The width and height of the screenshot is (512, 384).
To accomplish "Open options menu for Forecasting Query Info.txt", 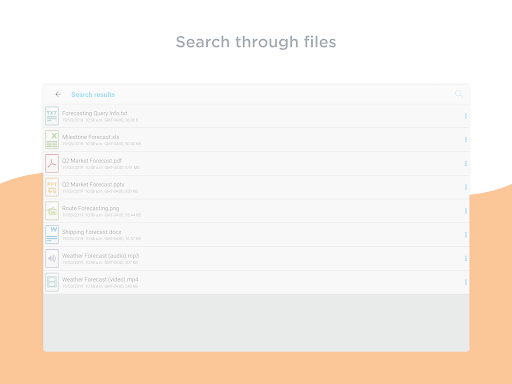I will [x=466, y=116].
